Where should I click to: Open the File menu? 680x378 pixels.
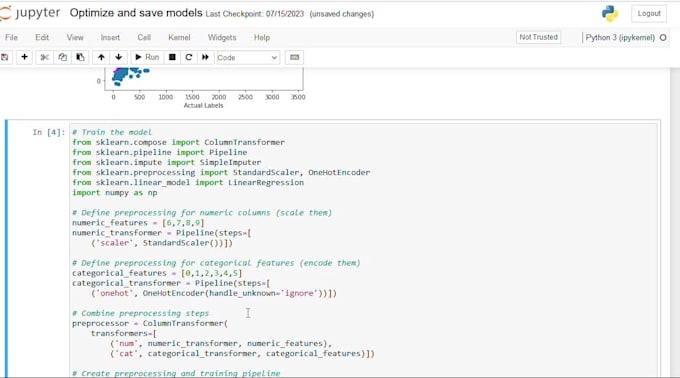(11, 37)
